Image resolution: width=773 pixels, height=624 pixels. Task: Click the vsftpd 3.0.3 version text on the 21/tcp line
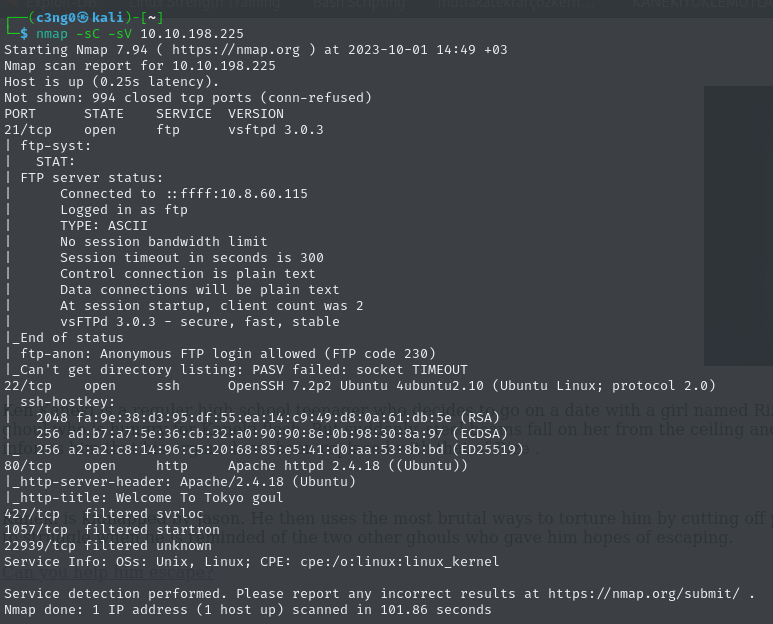pos(275,129)
